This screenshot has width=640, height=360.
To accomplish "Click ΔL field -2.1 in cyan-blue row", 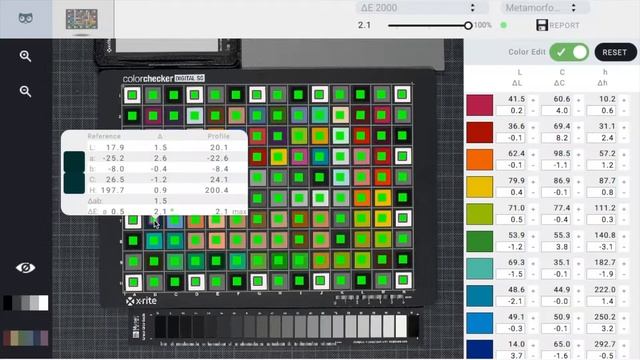I will (511, 301).
